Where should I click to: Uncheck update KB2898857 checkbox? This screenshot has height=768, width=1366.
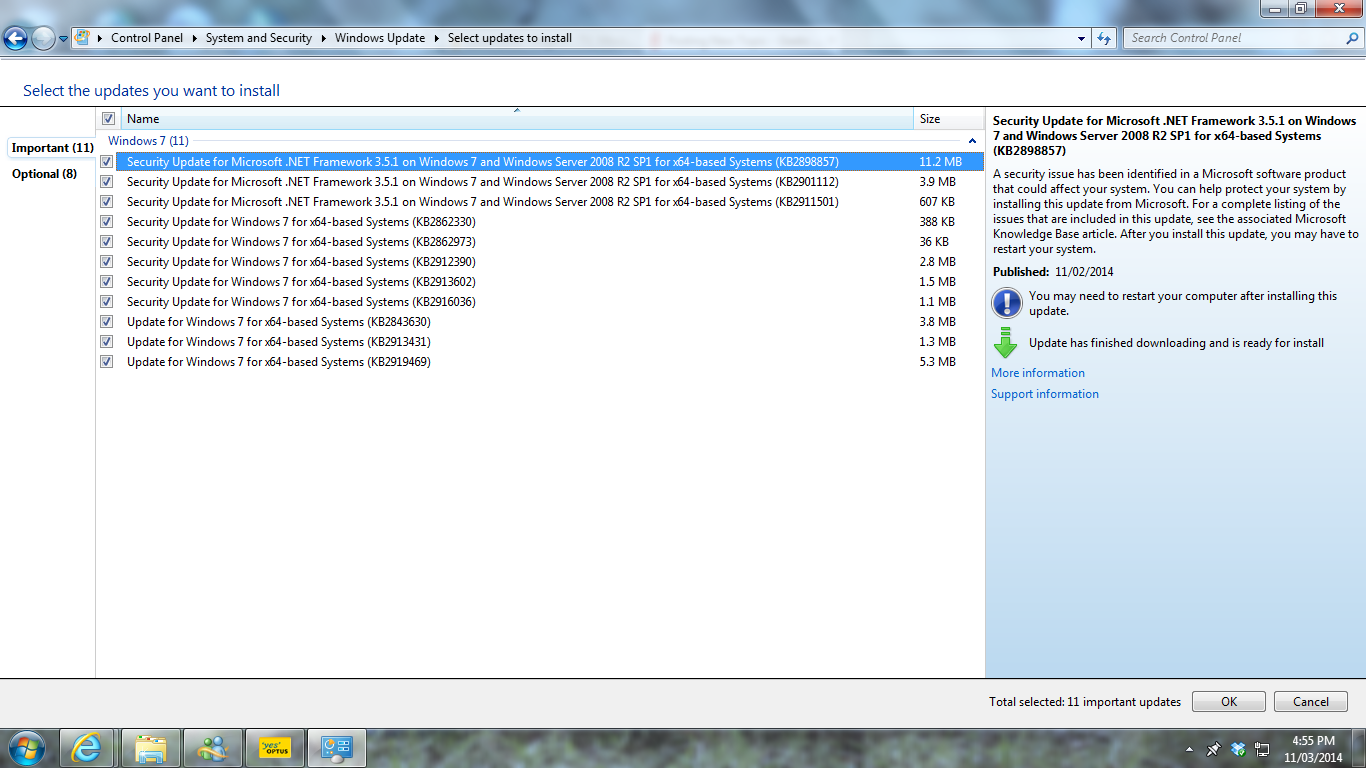(107, 162)
